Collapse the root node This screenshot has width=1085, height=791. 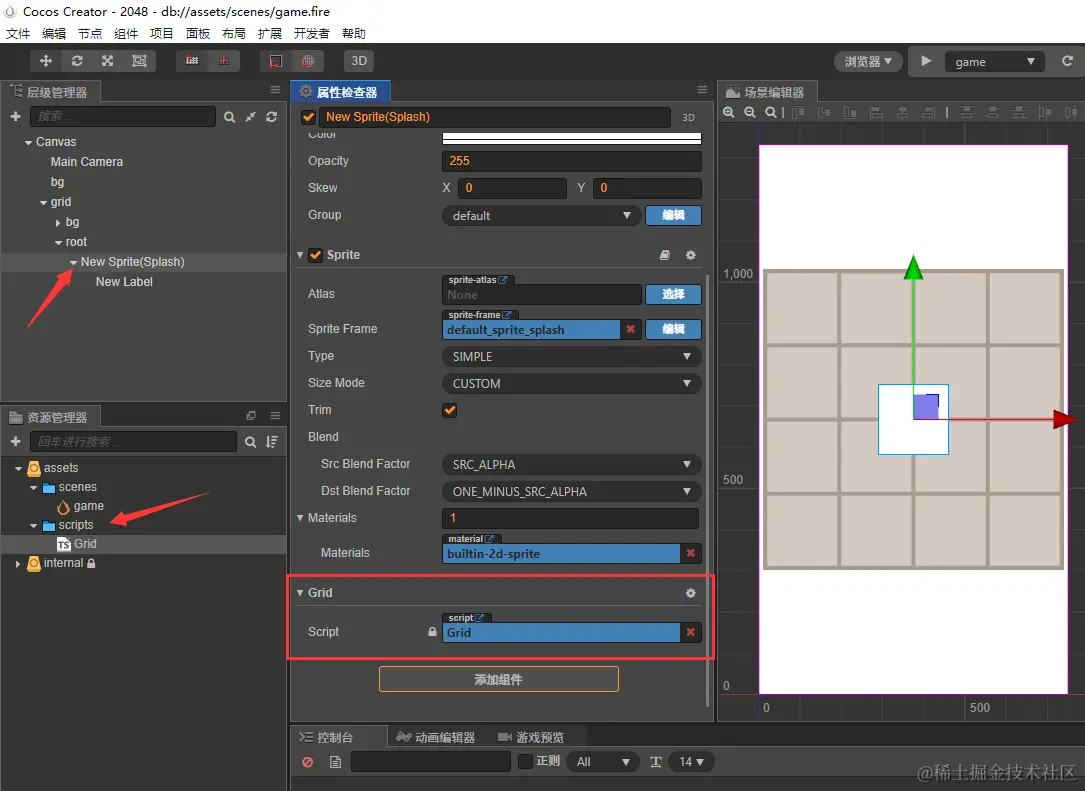click(x=58, y=242)
